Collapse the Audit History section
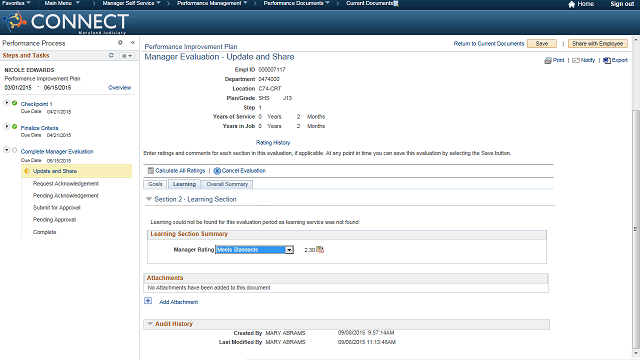 point(150,323)
